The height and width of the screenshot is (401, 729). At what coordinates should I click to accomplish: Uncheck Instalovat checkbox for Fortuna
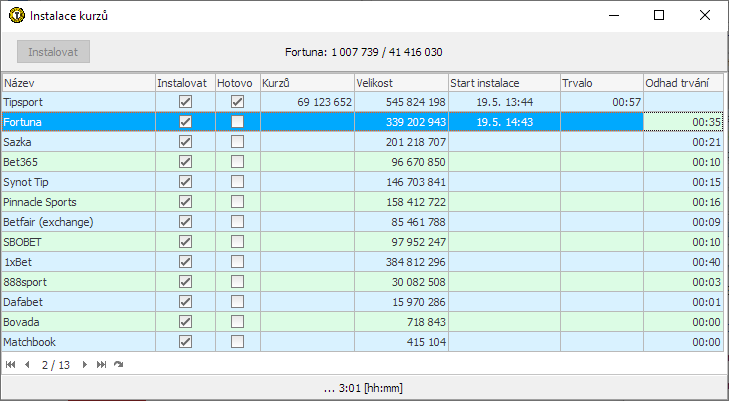point(186,121)
